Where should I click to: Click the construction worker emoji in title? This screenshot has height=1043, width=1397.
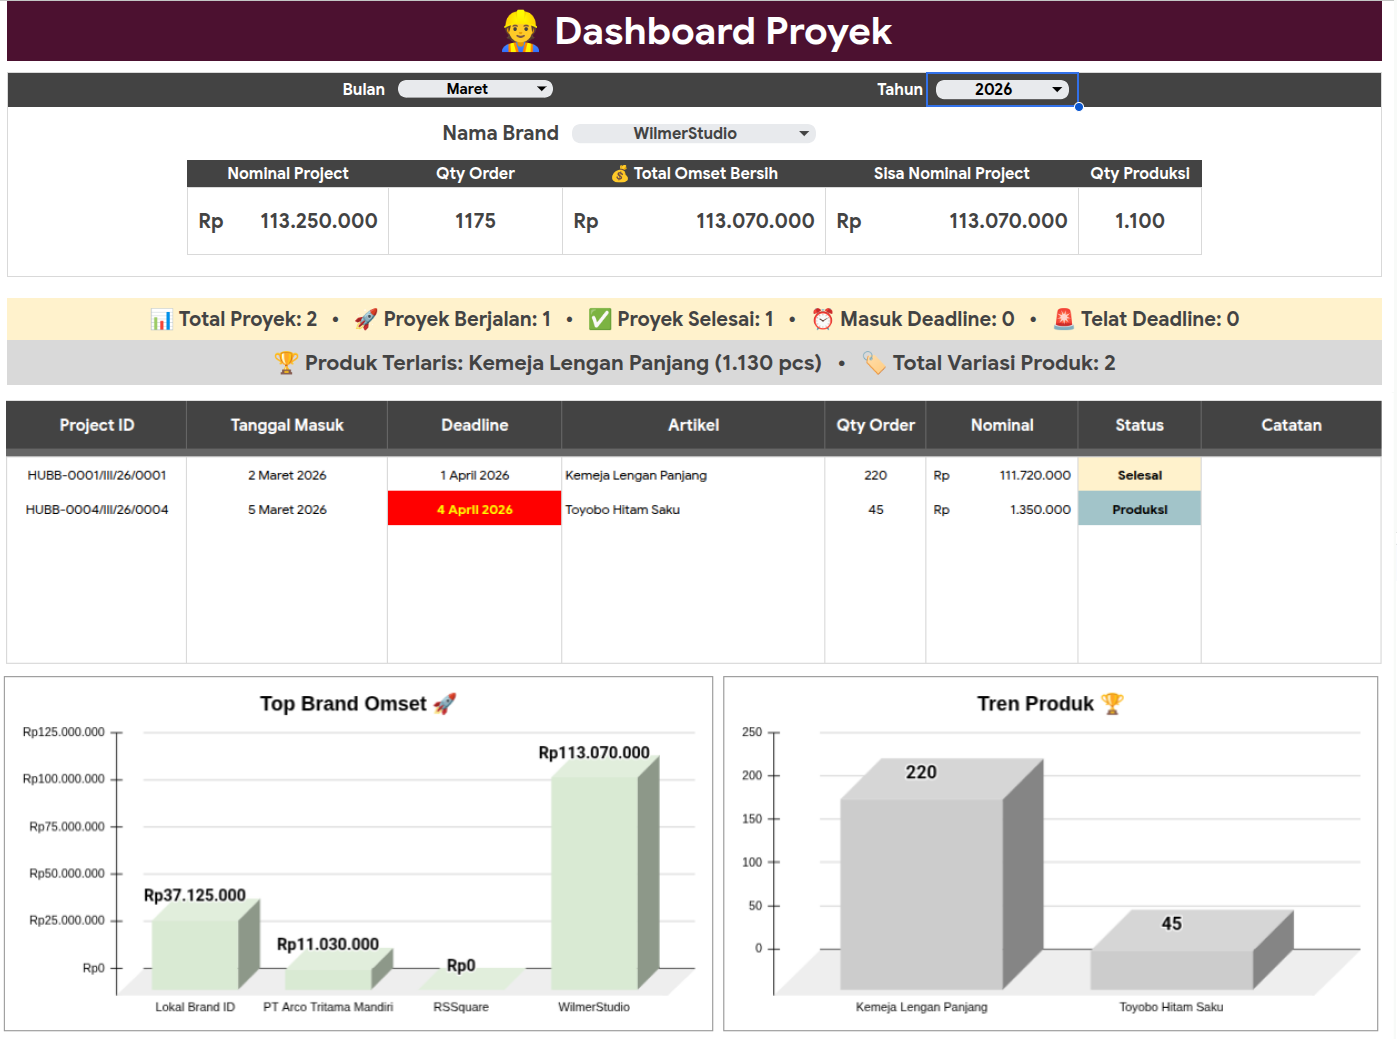coord(521,31)
